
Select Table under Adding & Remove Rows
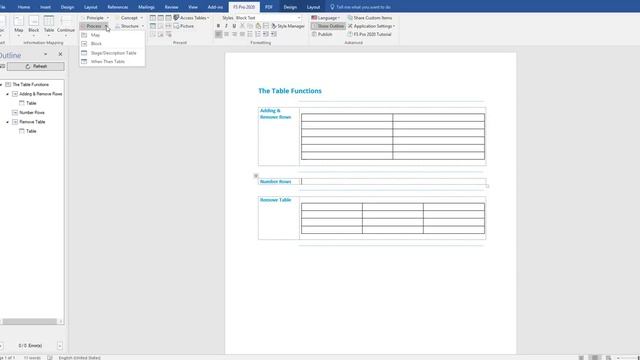(31, 103)
